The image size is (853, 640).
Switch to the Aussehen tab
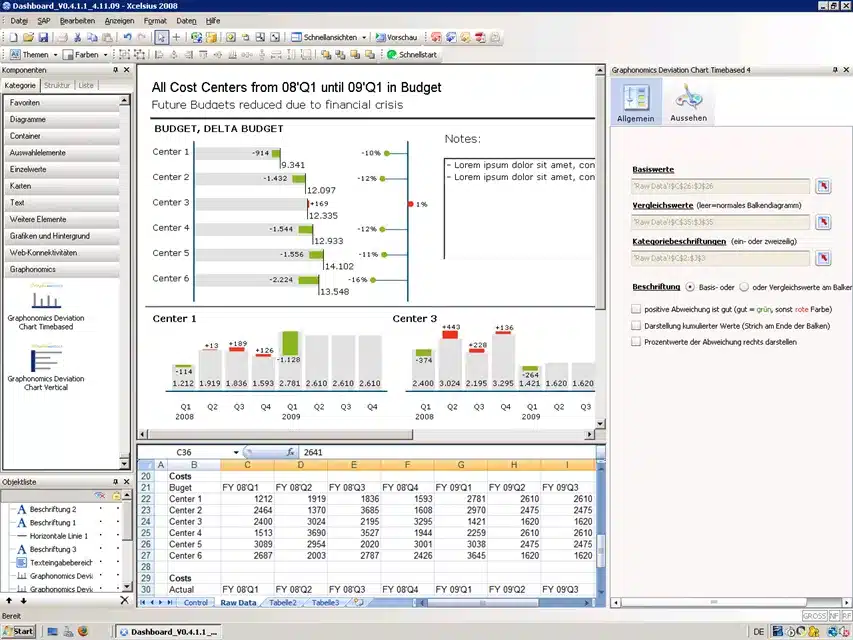tap(688, 101)
